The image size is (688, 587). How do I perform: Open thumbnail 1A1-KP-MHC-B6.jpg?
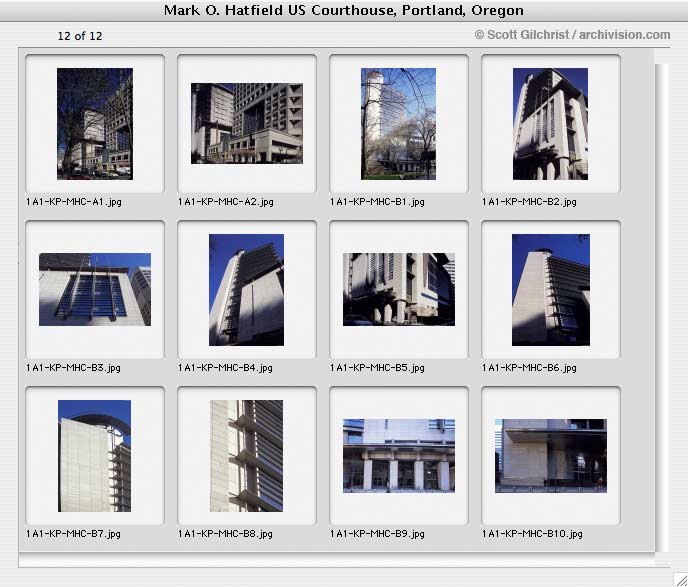coord(551,290)
